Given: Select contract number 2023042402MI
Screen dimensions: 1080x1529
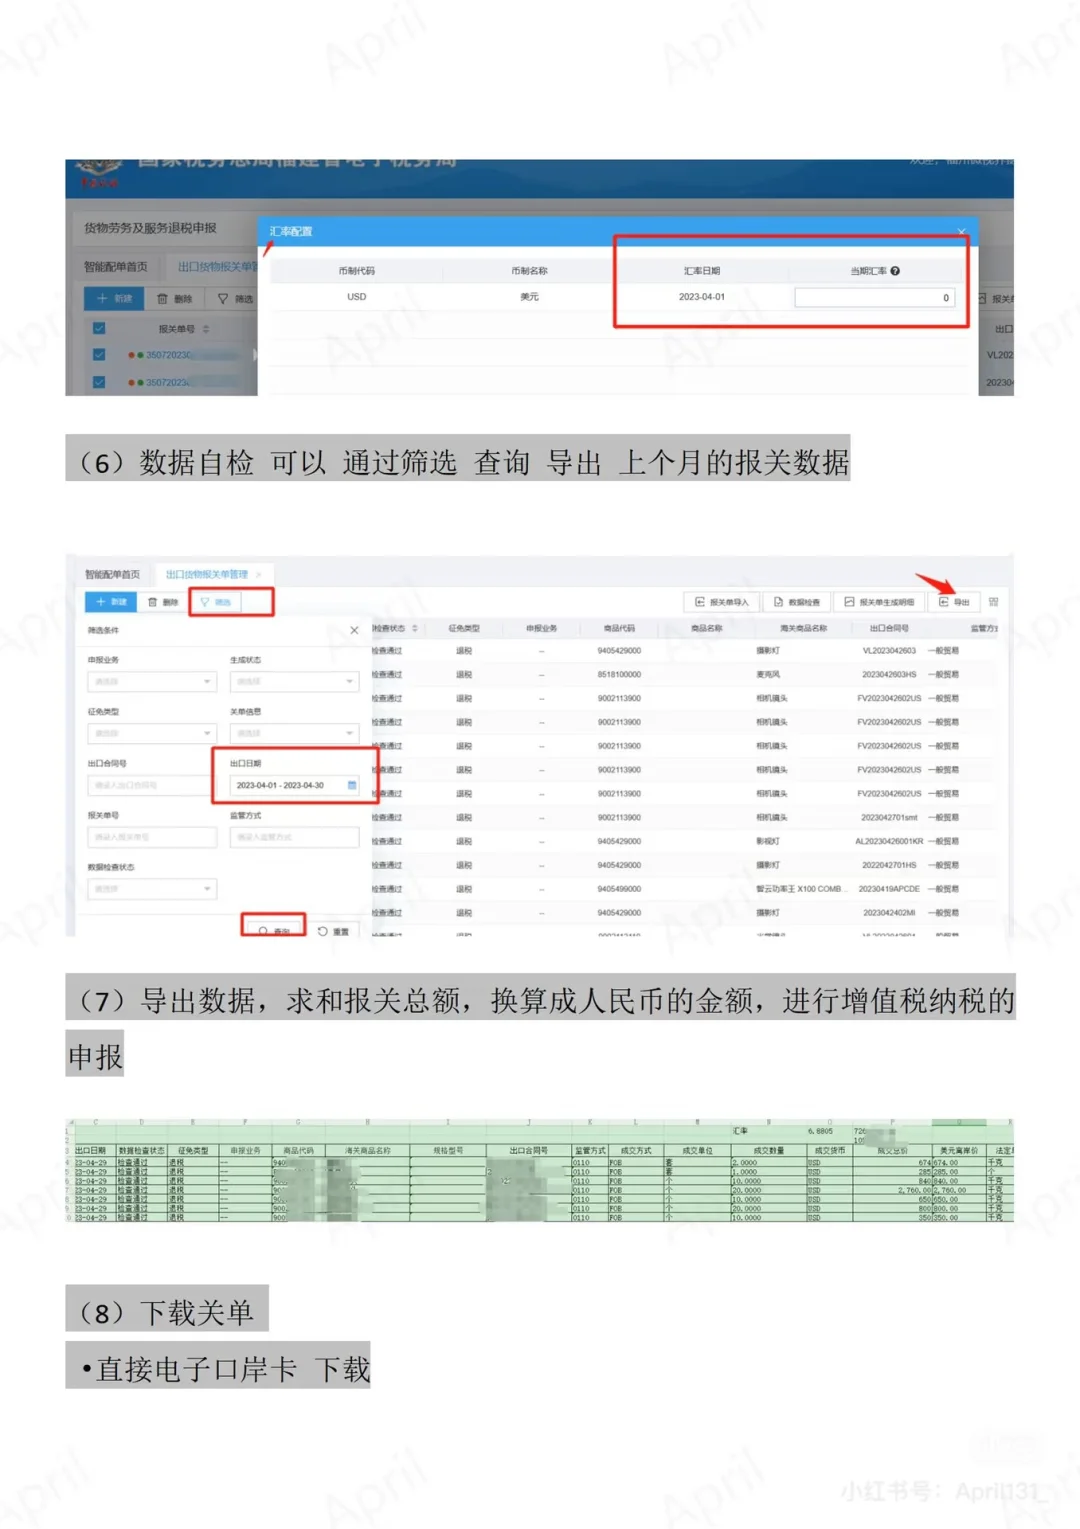Looking at the screenshot, I should (x=889, y=913).
